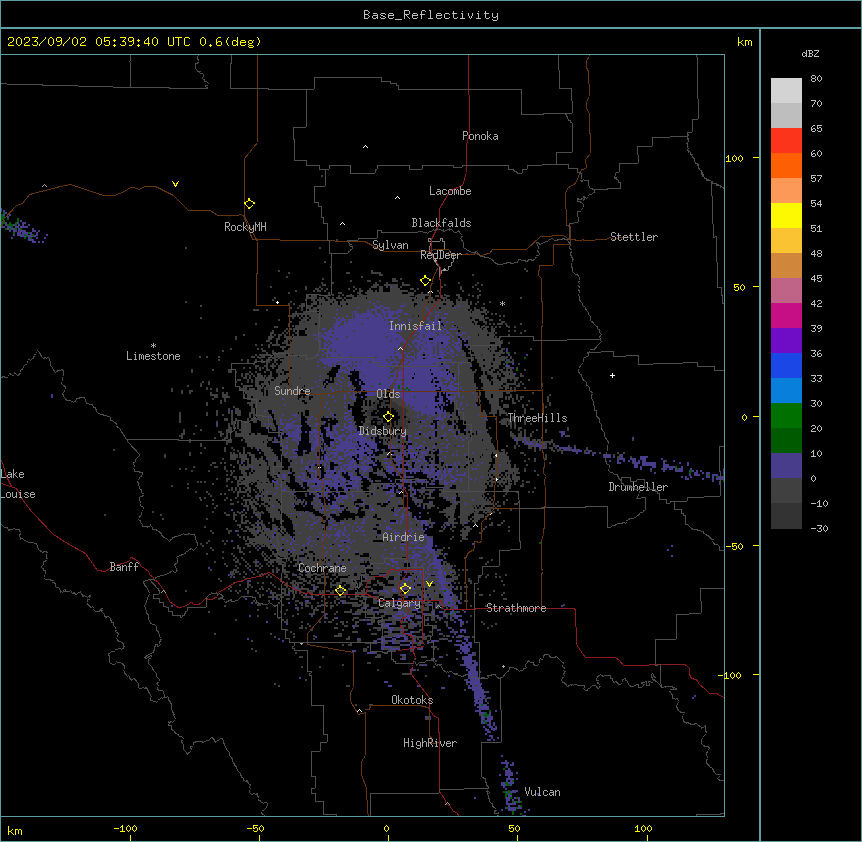Viewport: 862px width, 842px height.
Task: Click the slate purple 10-0 dBZ legend swatch
Action: (786, 466)
